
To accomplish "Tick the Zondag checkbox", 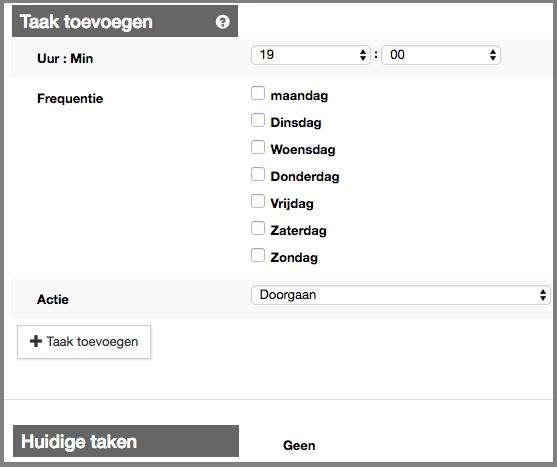I will [x=258, y=255].
